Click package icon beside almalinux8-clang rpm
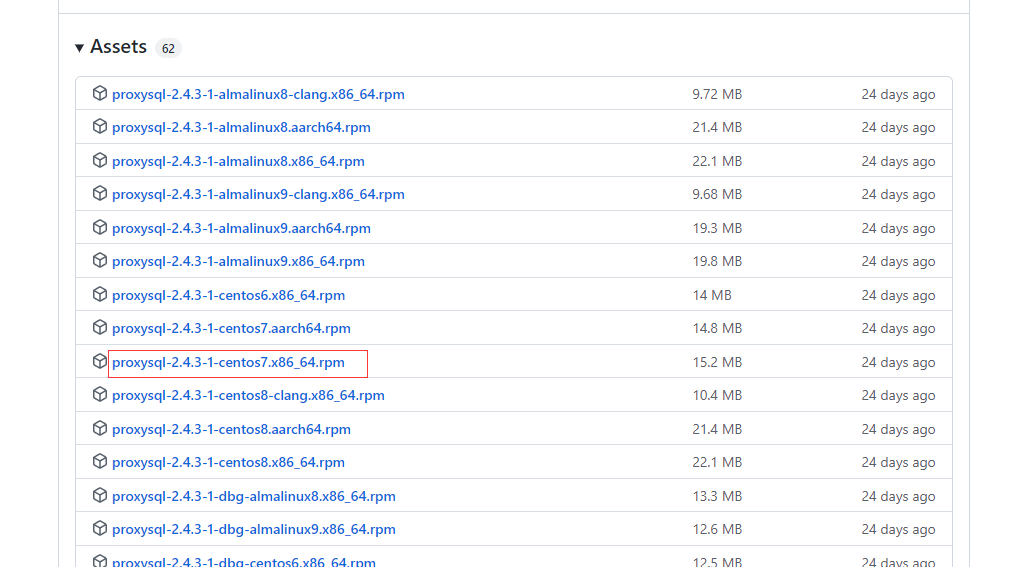 coord(99,93)
